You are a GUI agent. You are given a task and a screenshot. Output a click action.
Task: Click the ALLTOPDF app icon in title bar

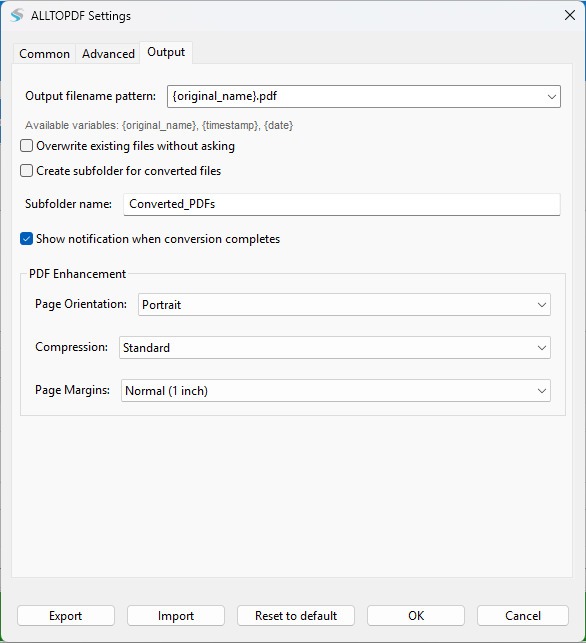click(x=17, y=16)
